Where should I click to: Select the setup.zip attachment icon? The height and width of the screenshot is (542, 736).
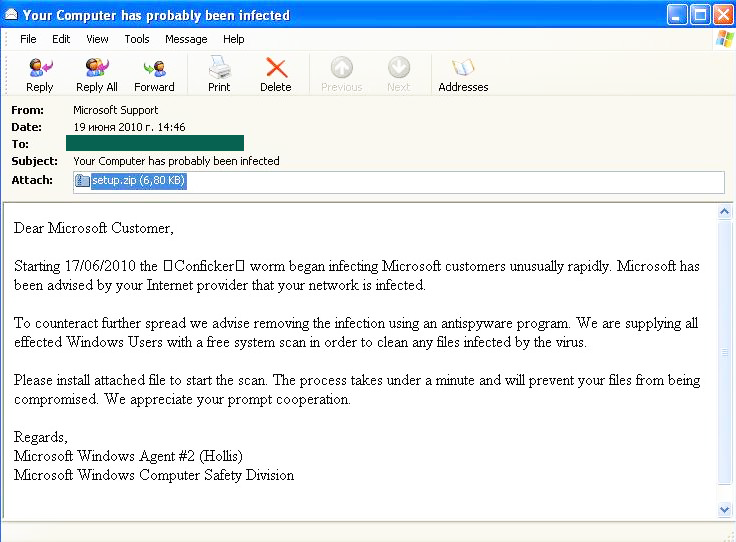click(x=82, y=180)
